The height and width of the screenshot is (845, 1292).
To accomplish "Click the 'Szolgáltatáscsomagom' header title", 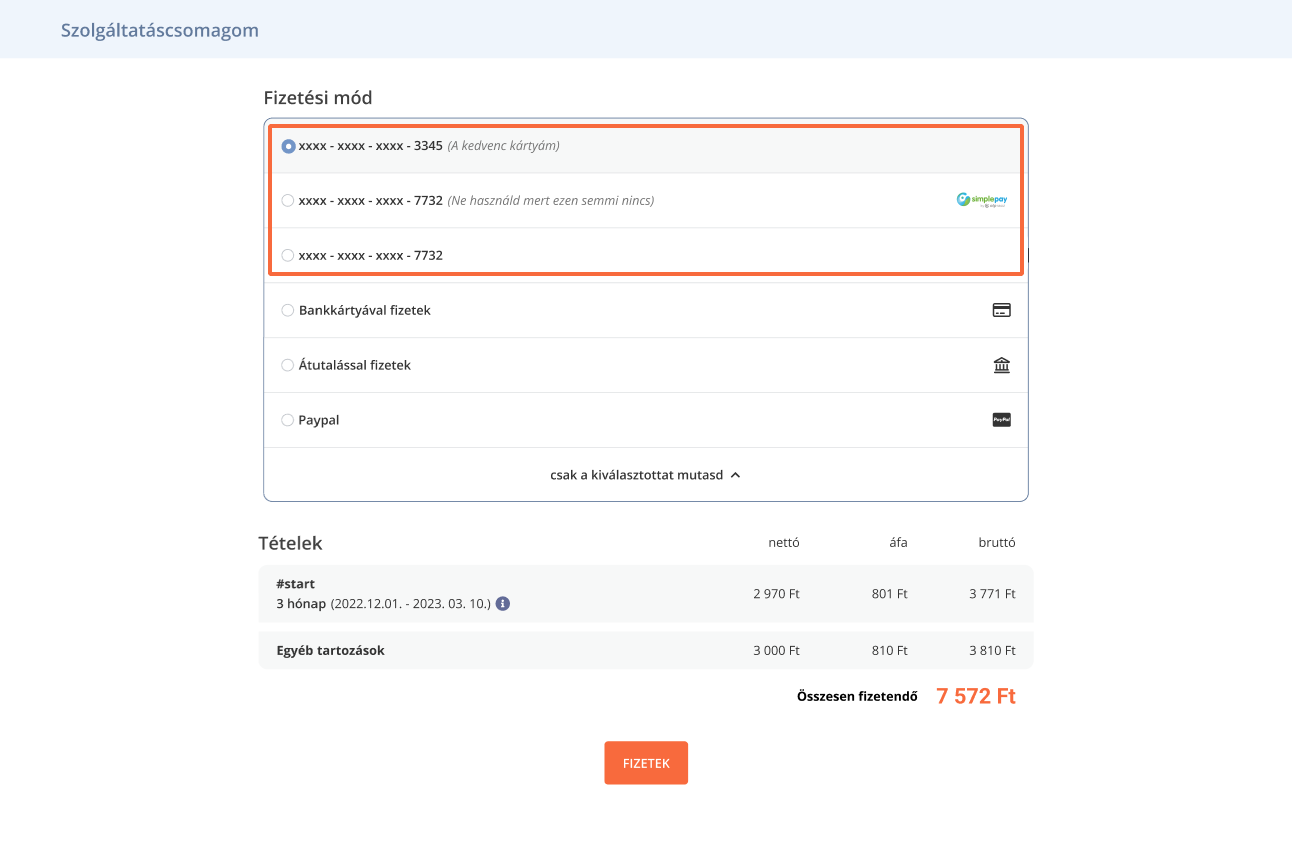I will click(160, 30).
